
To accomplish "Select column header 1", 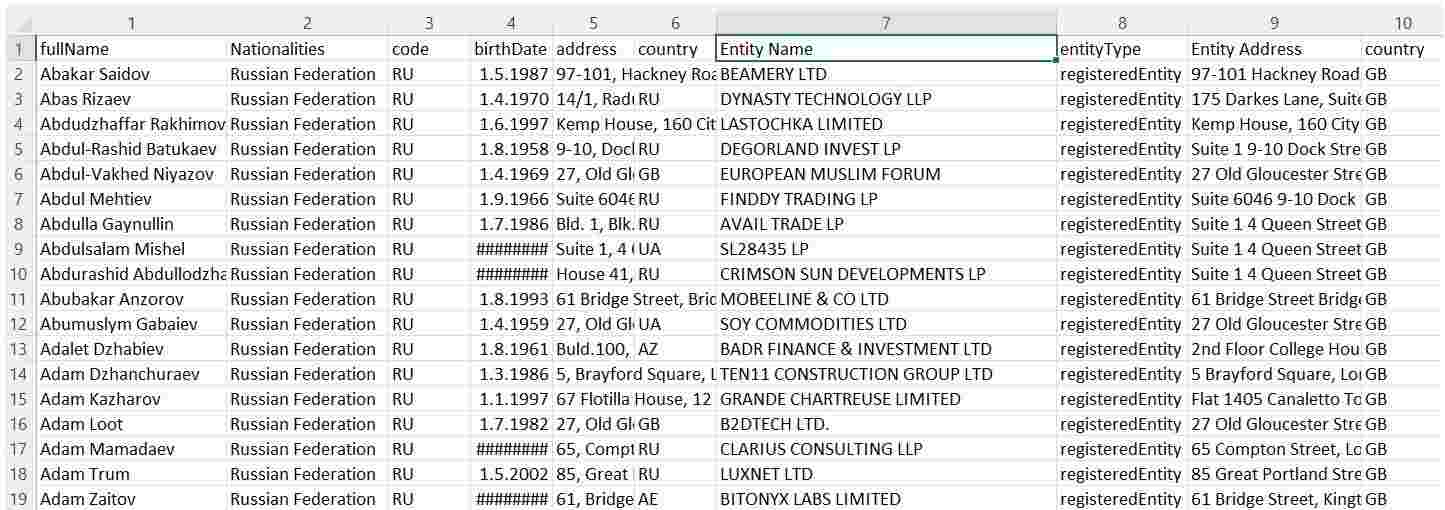I will 131,23.
